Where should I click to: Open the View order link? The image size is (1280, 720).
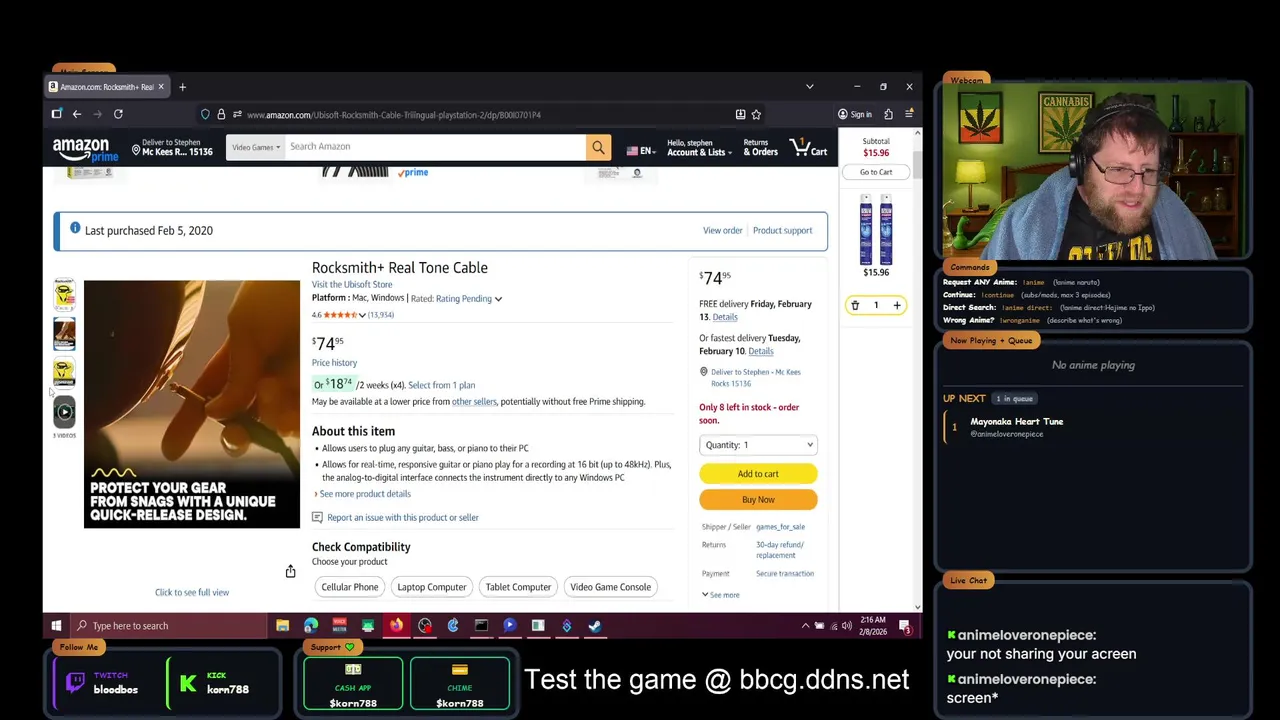click(722, 230)
